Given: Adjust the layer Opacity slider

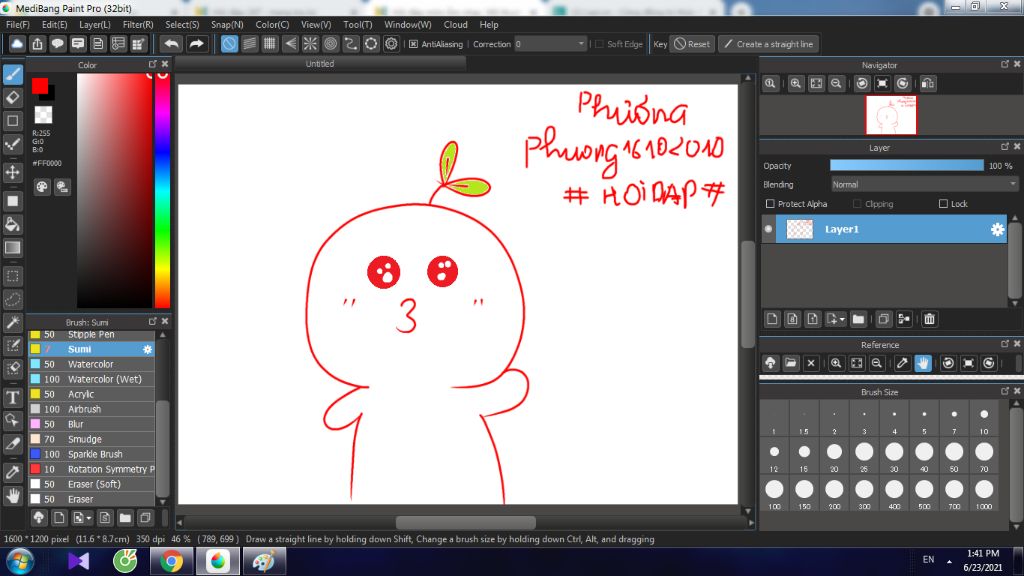Looking at the screenshot, I should coord(906,166).
